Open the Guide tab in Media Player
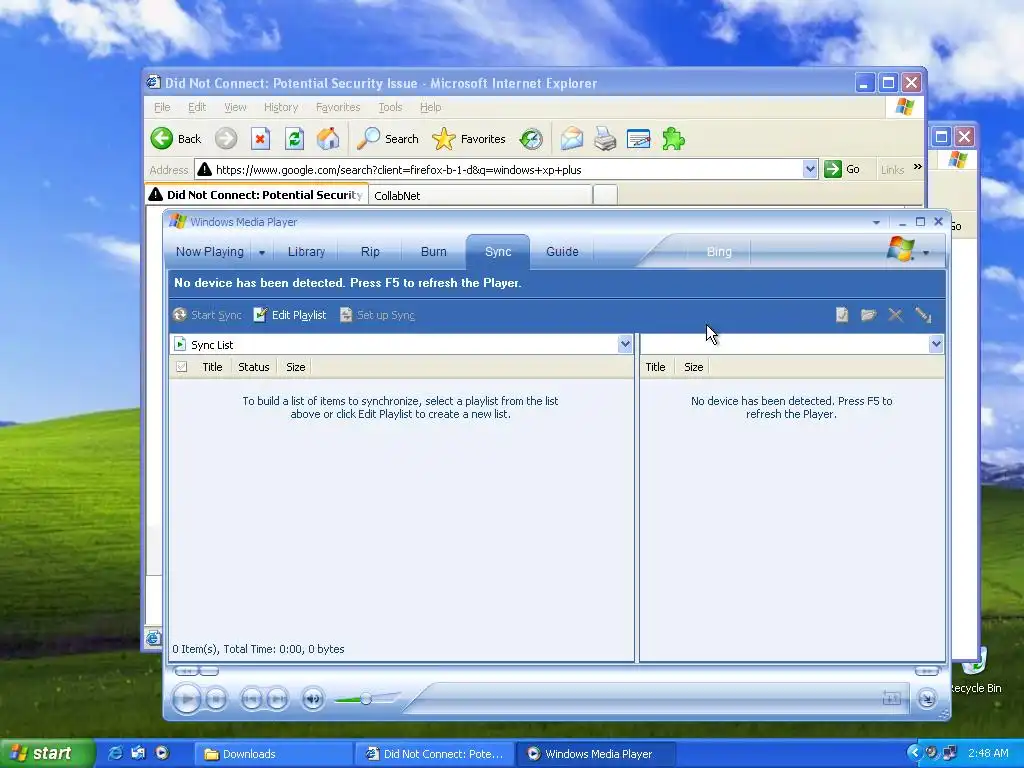This screenshot has width=1024, height=768. point(562,251)
